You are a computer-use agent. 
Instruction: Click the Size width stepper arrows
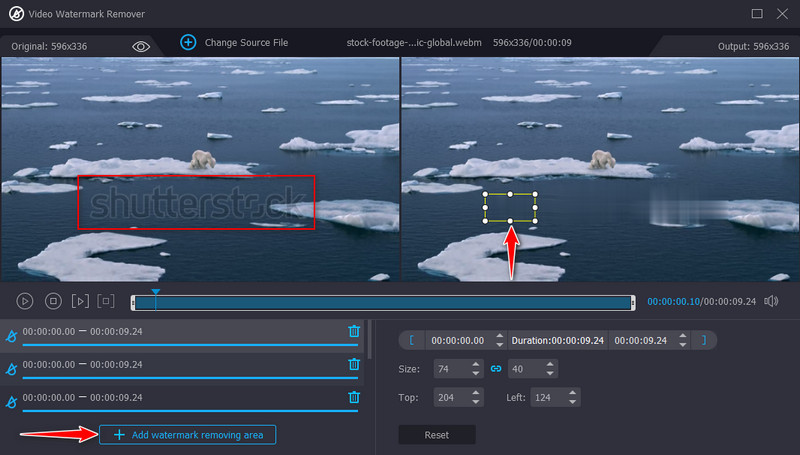pyautogui.click(x=473, y=369)
